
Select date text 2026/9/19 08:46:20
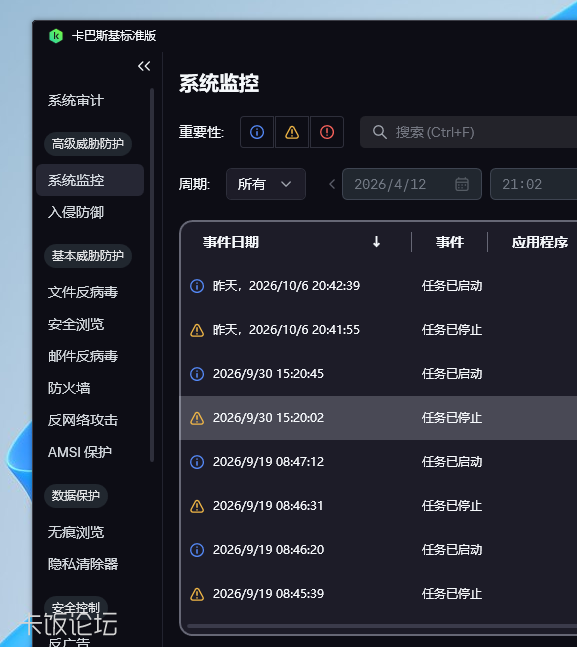[268, 550]
